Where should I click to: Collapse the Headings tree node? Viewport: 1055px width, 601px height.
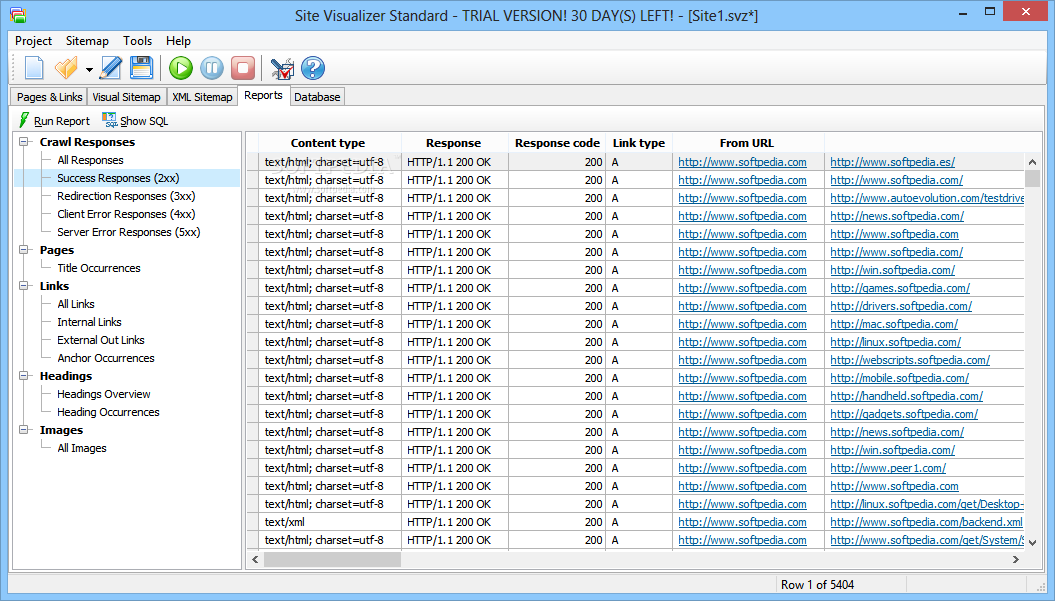point(24,376)
